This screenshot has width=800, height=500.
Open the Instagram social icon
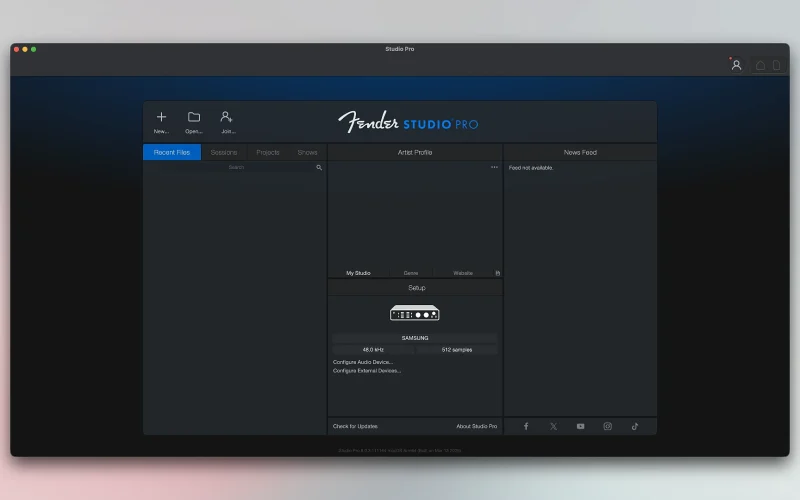click(608, 426)
